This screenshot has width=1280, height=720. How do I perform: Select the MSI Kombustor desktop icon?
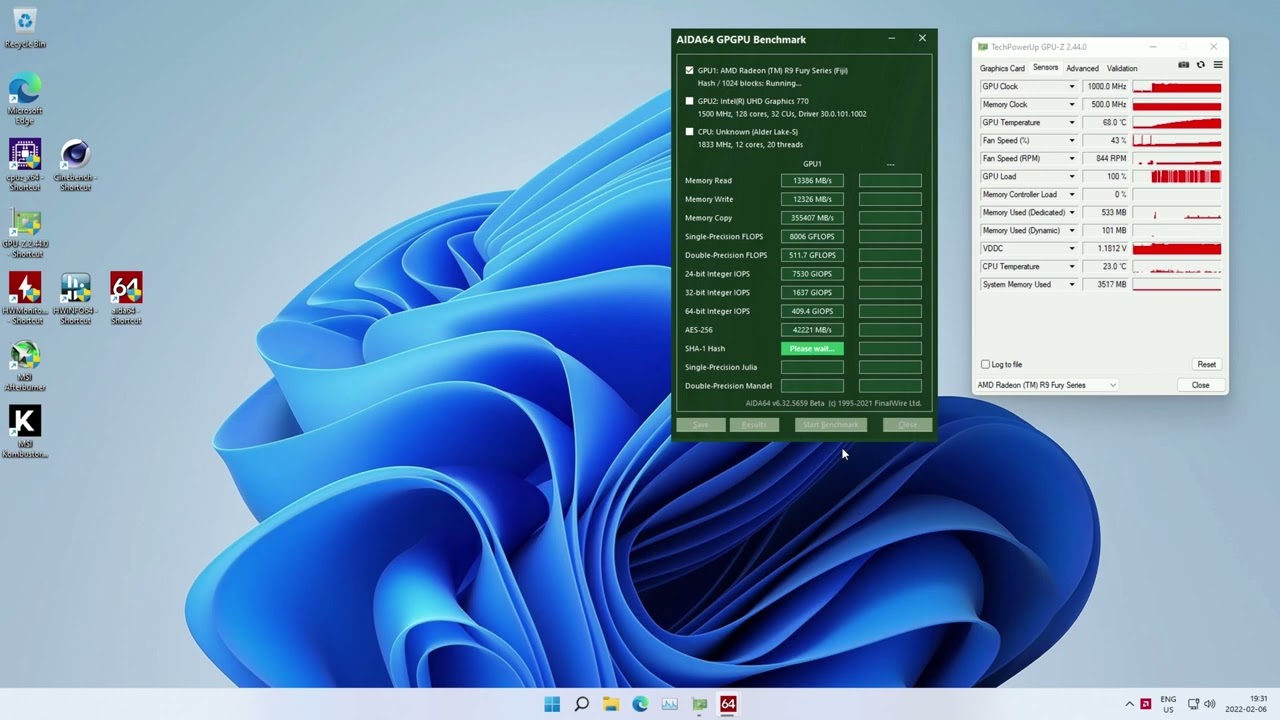tap(25, 432)
